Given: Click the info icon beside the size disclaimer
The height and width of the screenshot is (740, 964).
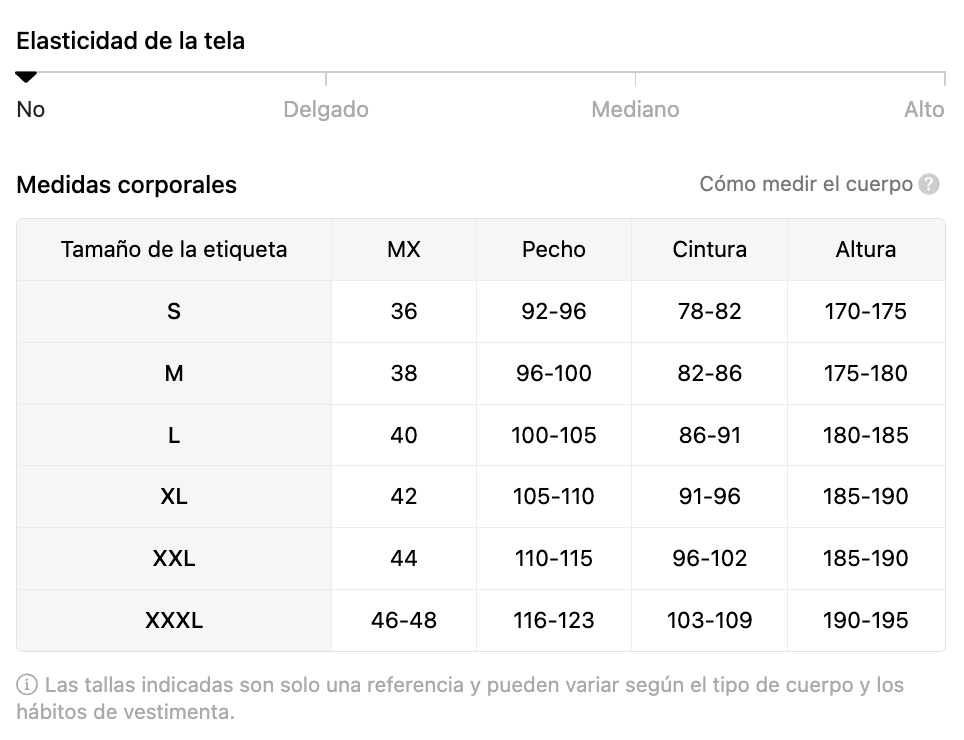Looking at the screenshot, I should (27, 686).
